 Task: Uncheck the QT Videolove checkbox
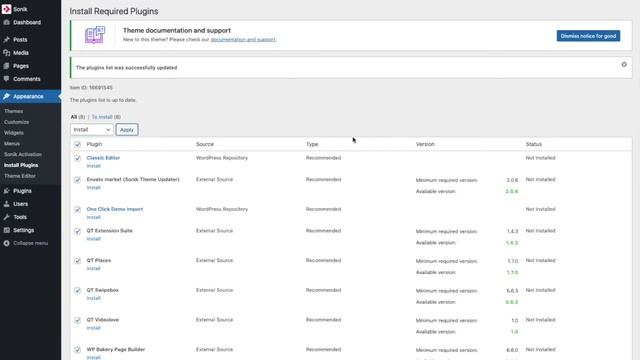[77, 320]
